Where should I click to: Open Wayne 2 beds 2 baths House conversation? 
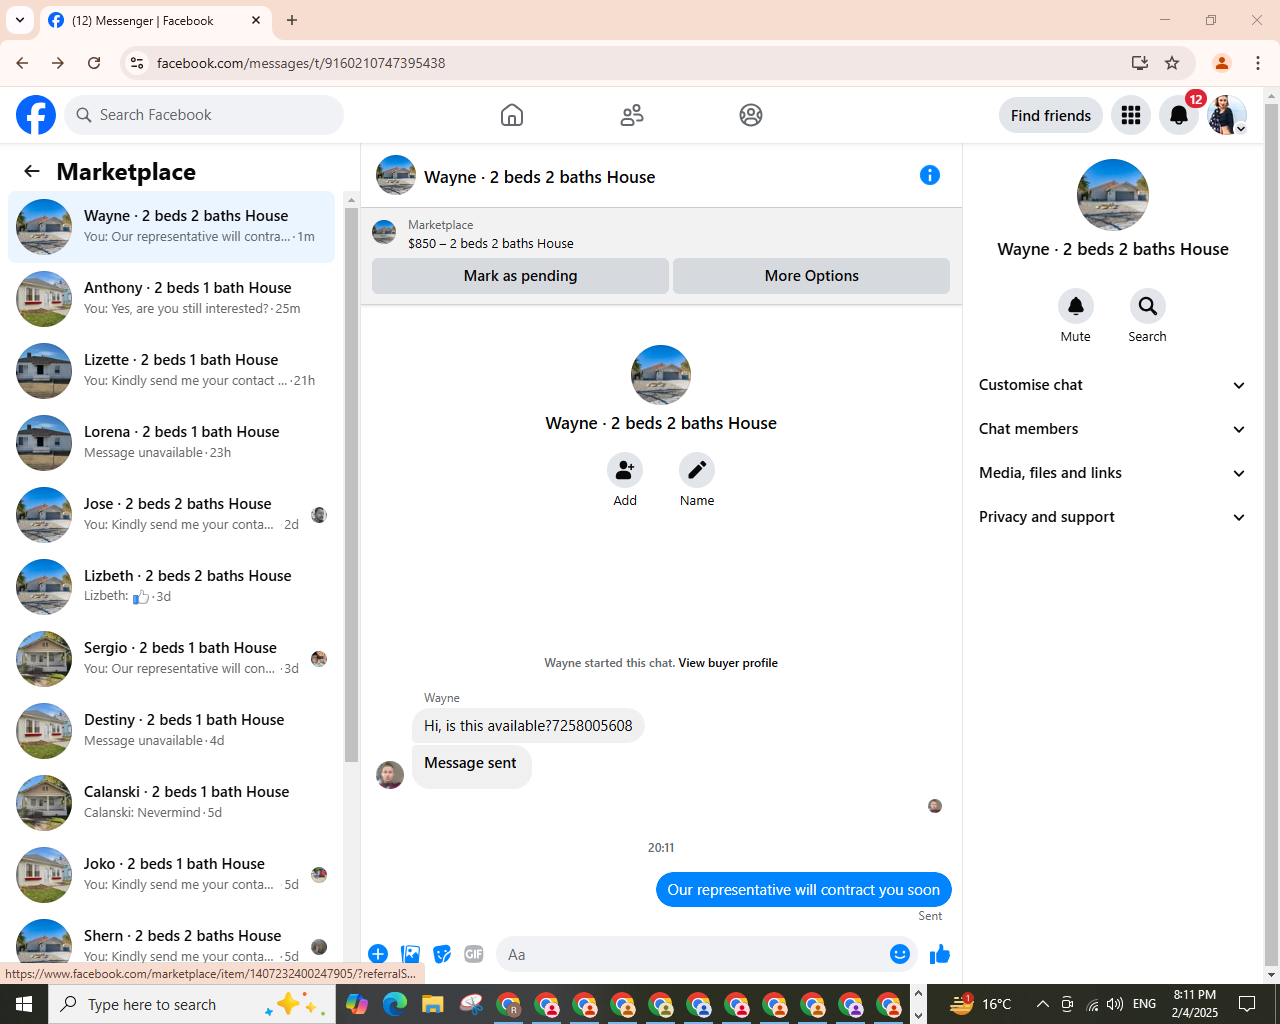(172, 227)
